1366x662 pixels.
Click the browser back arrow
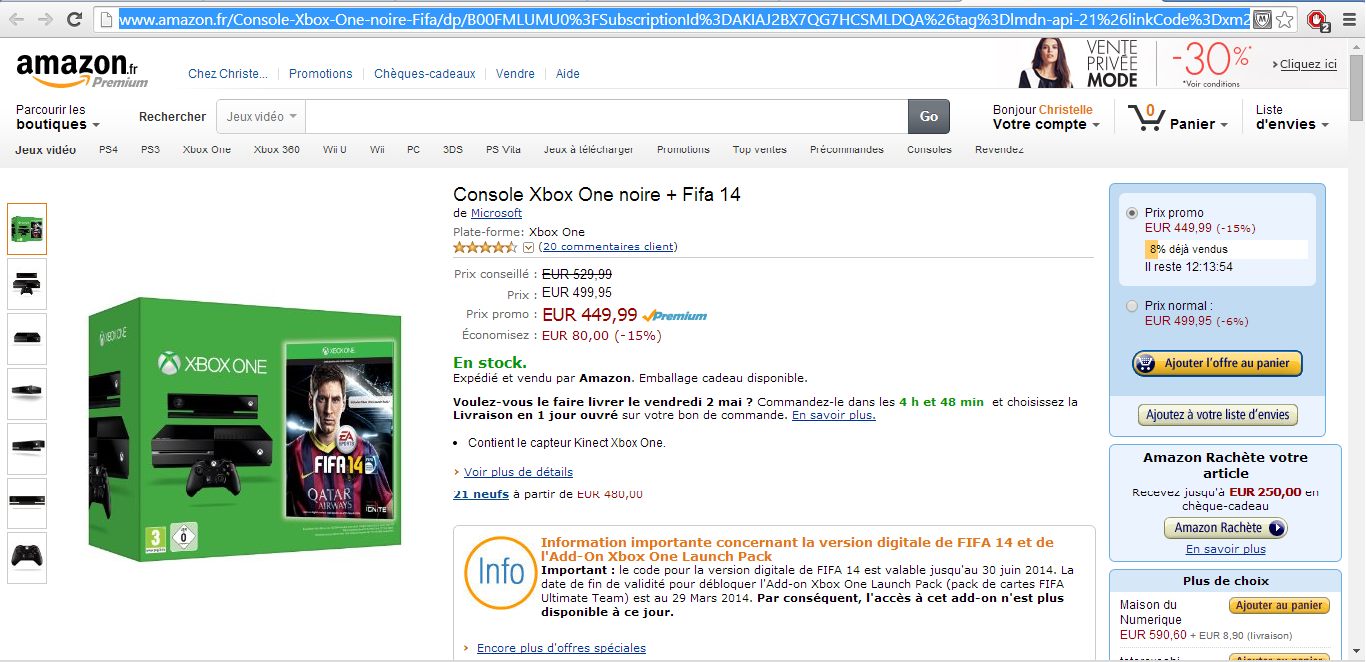point(17,19)
